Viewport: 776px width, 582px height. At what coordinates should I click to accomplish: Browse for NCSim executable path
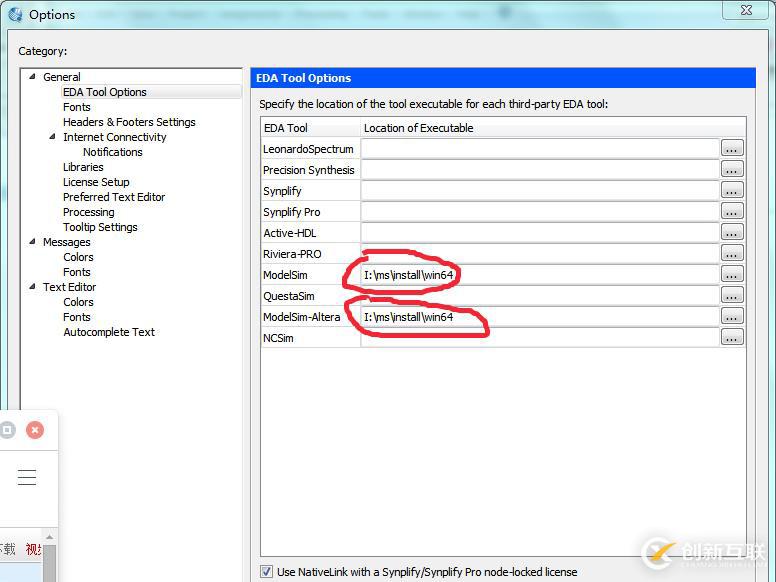732,338
